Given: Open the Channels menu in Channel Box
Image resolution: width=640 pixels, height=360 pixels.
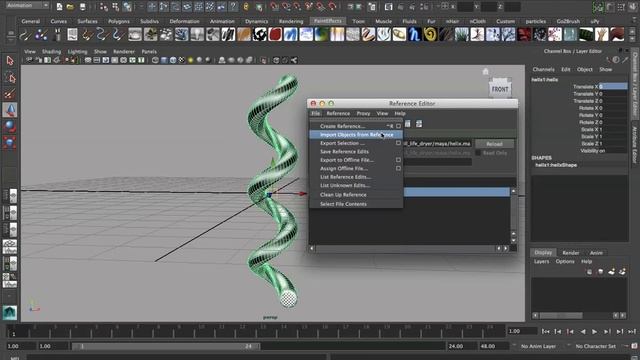Looking at the screenshot, I should pos(543,69).
